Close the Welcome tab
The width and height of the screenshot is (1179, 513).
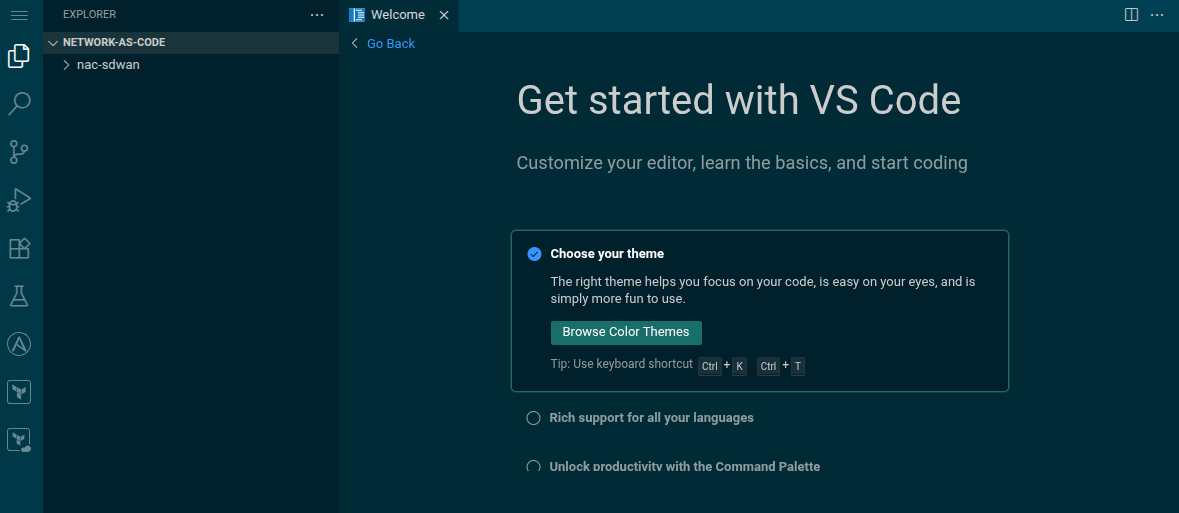(x=444, y=15)
